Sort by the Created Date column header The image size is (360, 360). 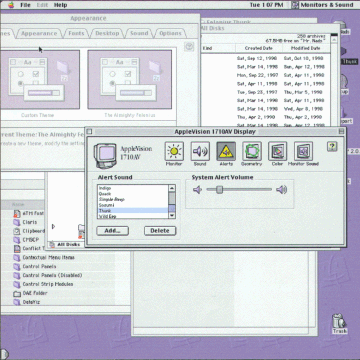click(x=259, y=48)
